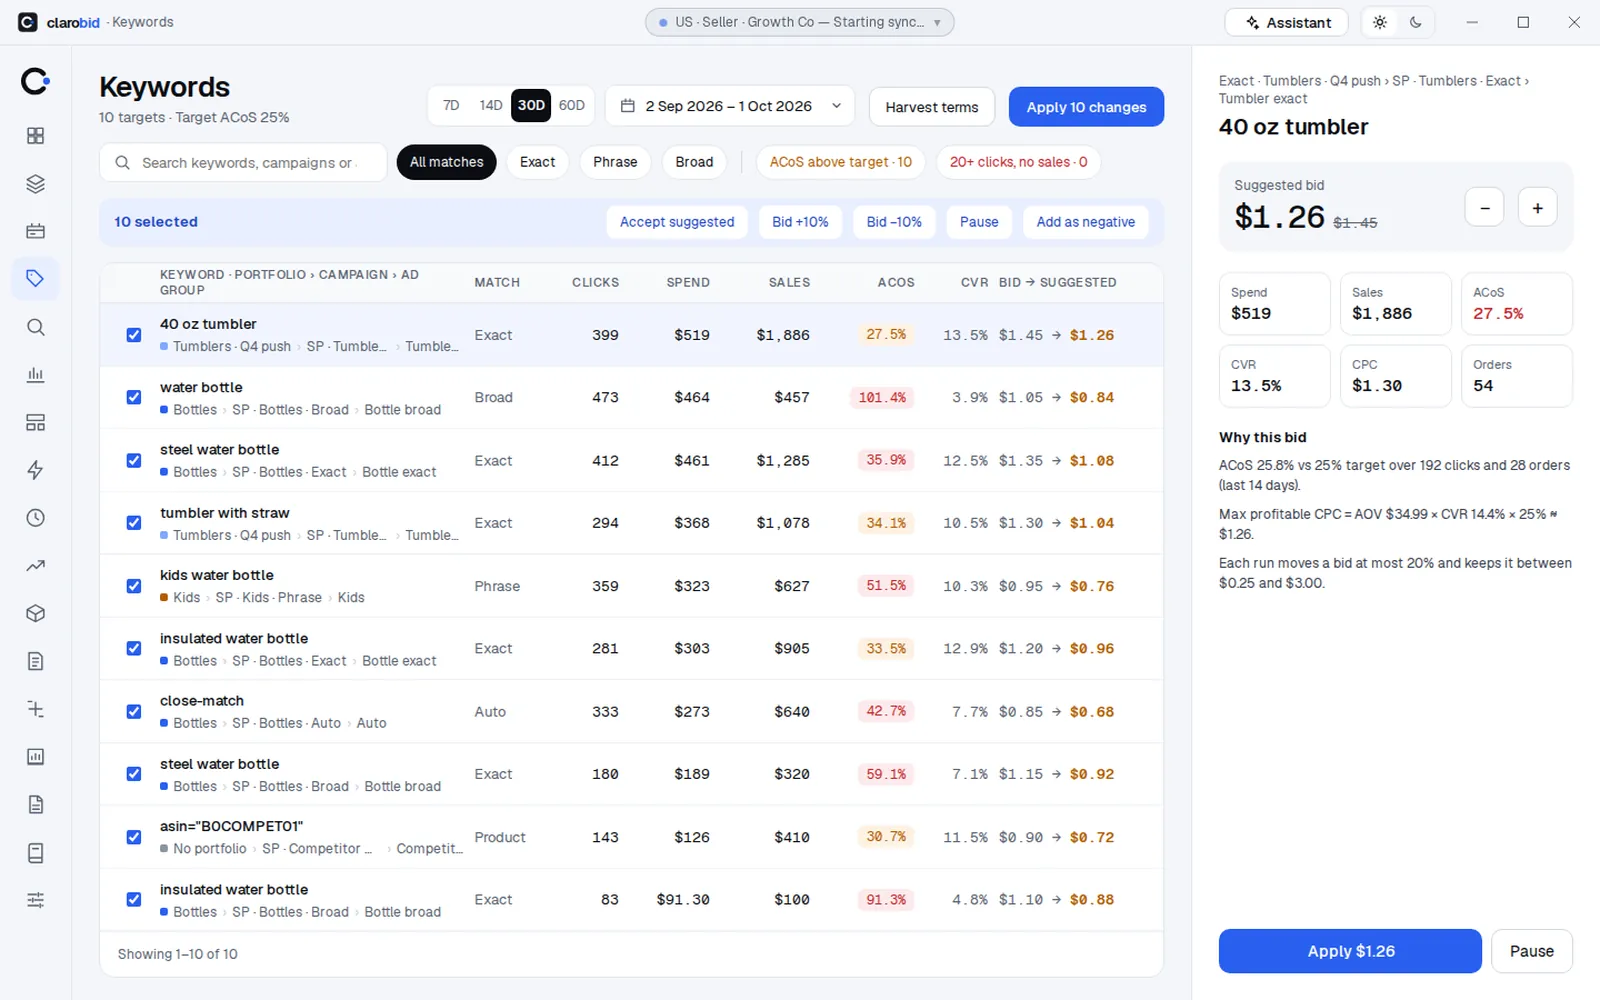Select the 7D time range tab

click(x=451, y=105)
